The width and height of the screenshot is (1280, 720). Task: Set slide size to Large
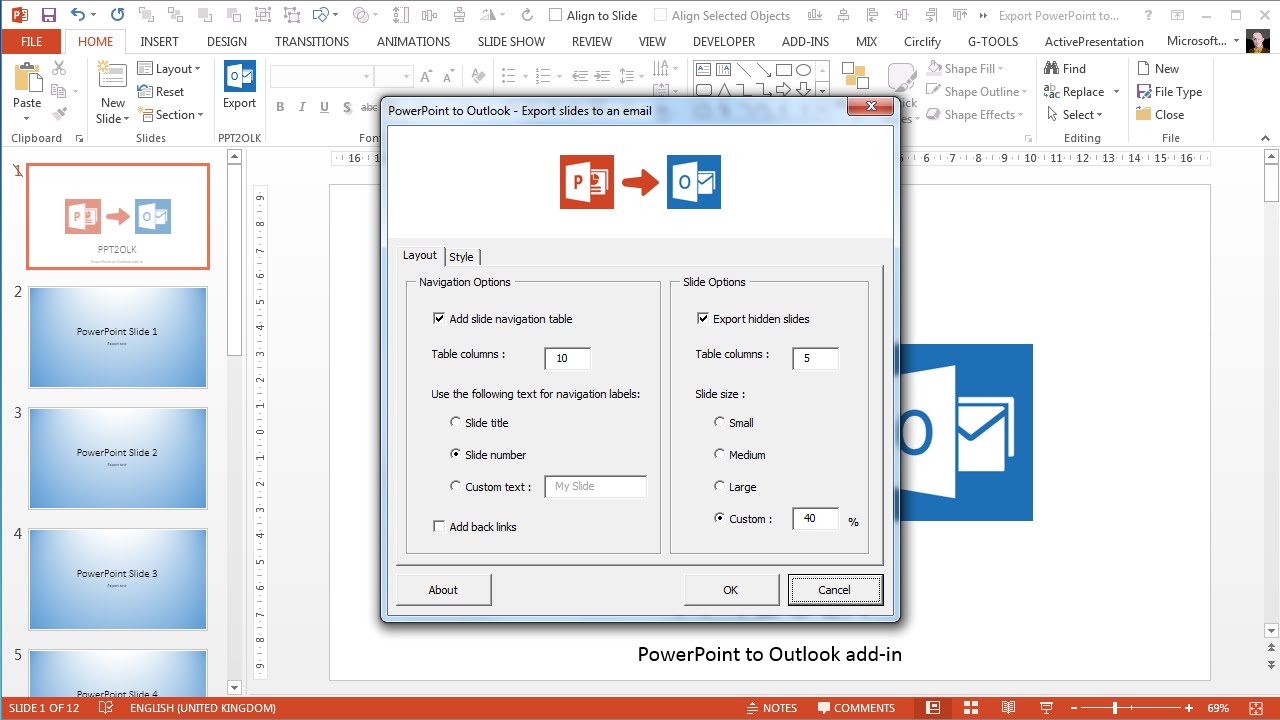[720, 486]
